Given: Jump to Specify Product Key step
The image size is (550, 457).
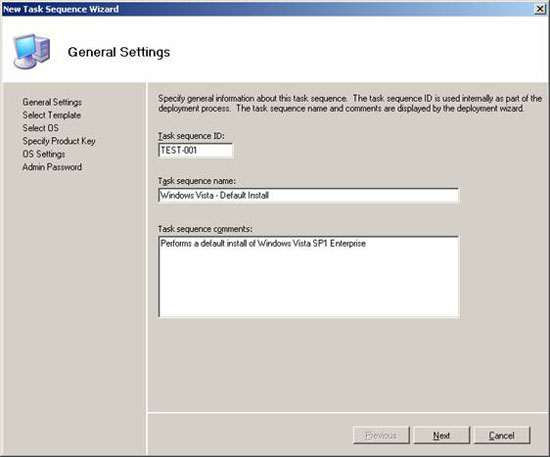Looking at the screenshot, I should (x=59, y=141).
